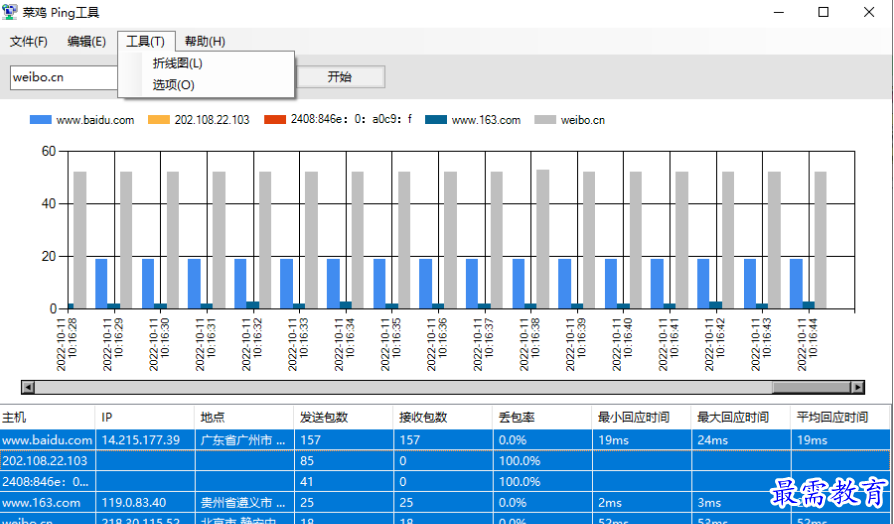Click the www.baidu.com blue legend swatch
The image size is (894, 524).
coord(40,120)
